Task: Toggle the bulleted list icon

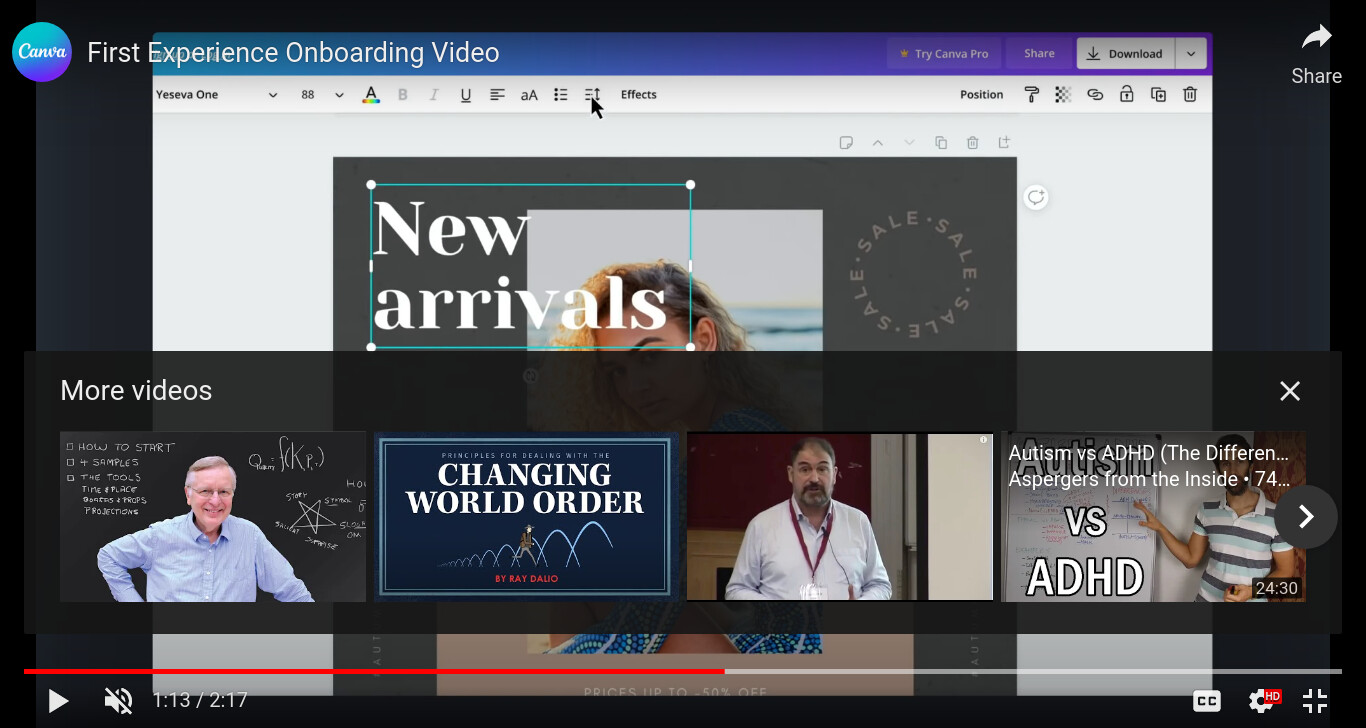Action: [x=561, y=95]
